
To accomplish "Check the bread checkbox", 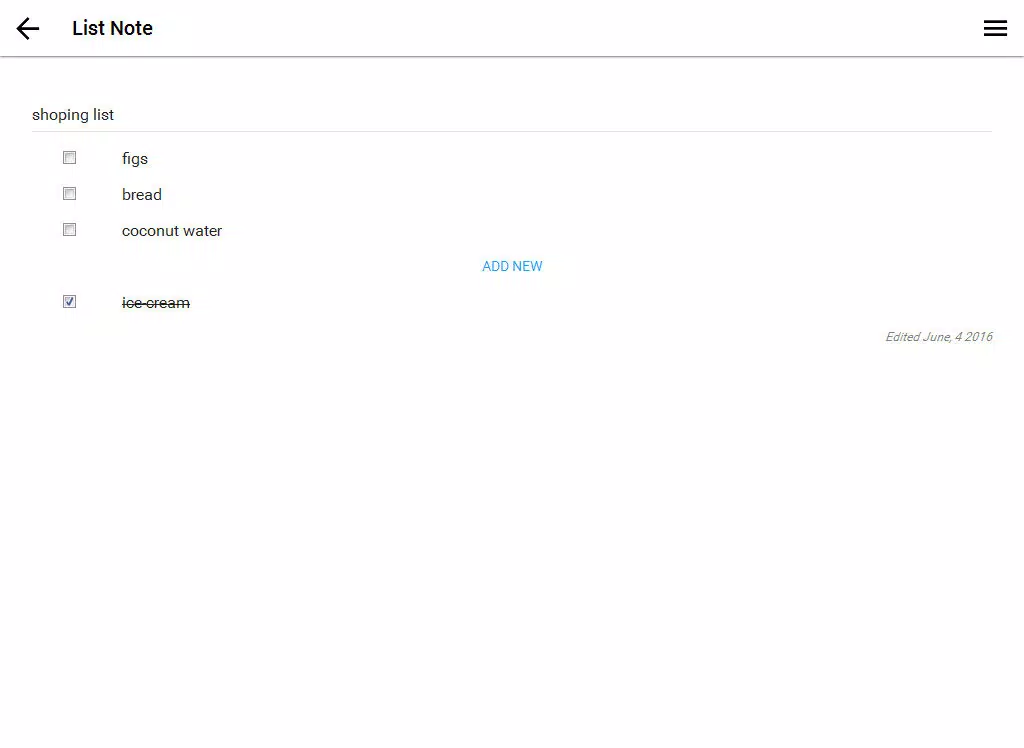I will pos(69,193).
